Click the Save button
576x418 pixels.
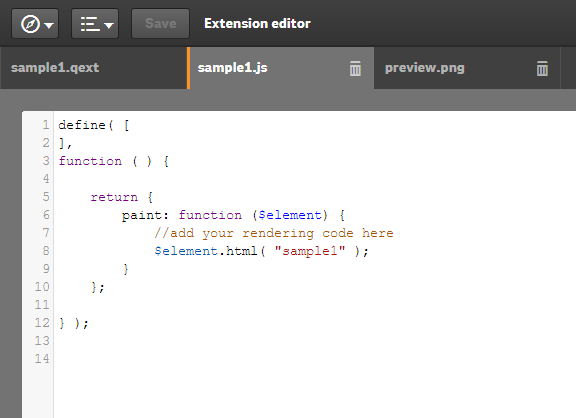click(x=161, y=24)
